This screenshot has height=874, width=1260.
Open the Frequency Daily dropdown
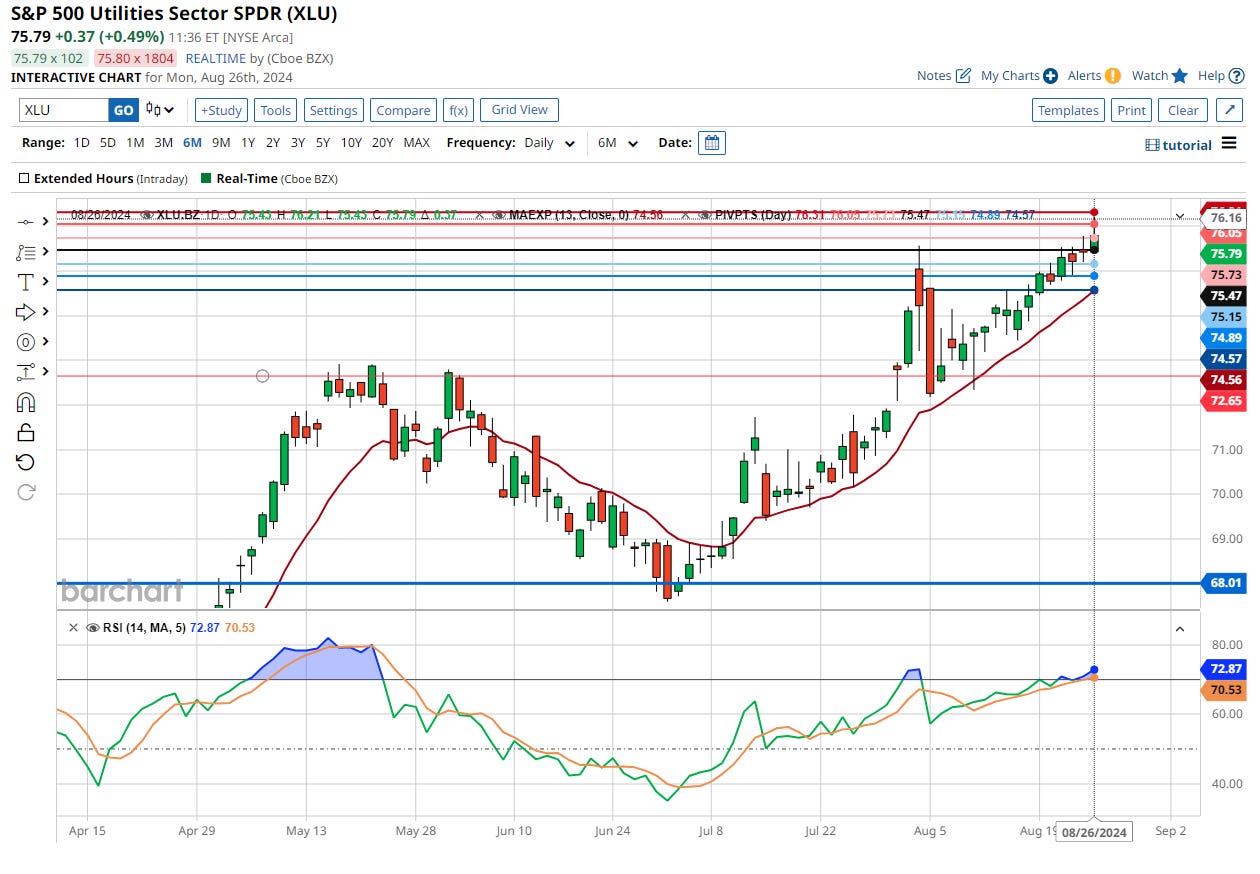pyautogui.click(x=549, y=143)
